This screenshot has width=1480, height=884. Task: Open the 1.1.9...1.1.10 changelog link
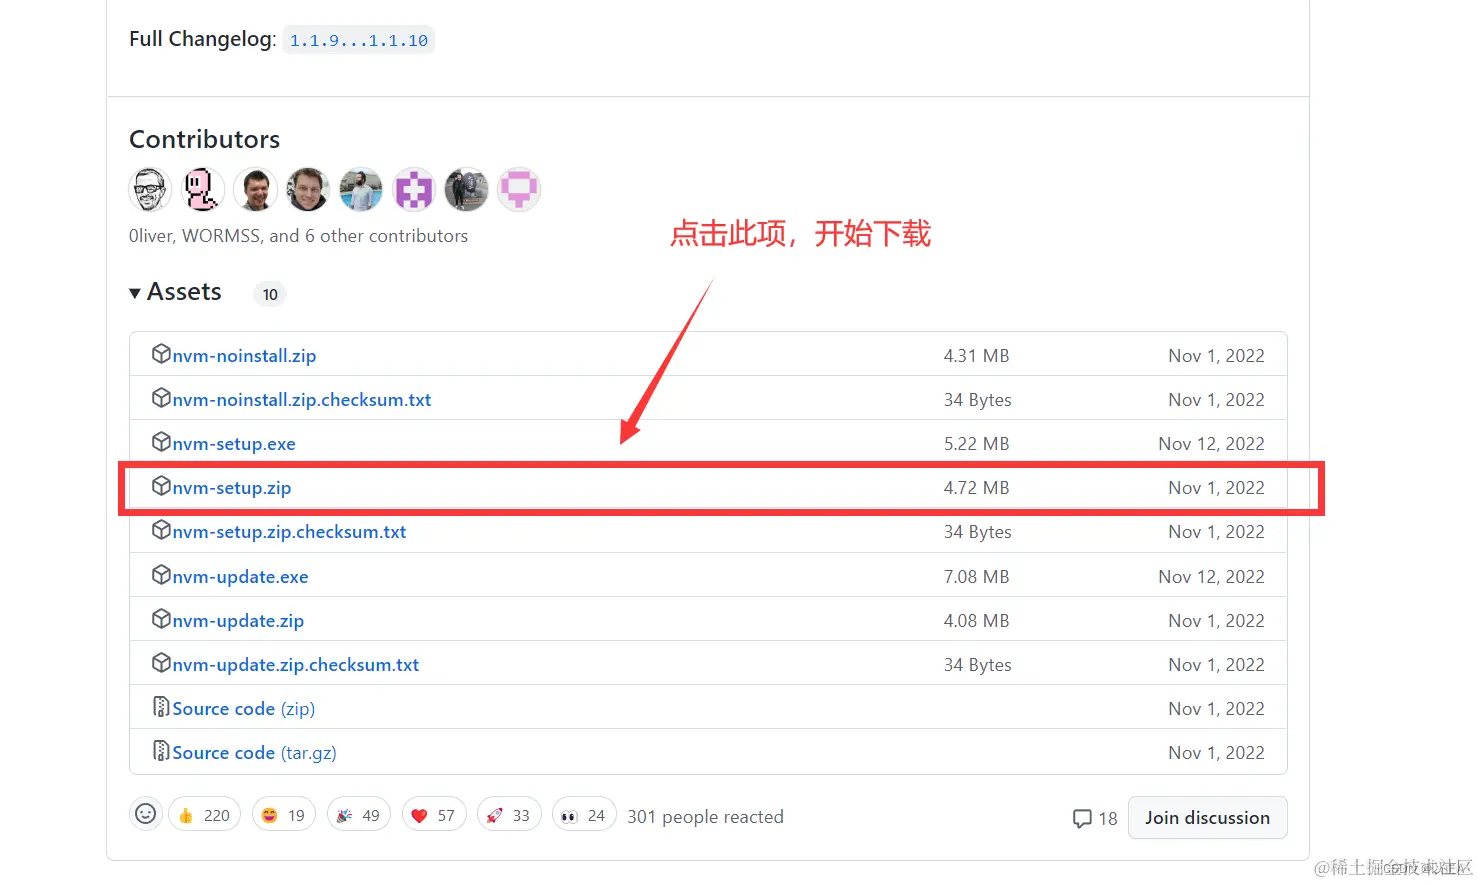point(359,40)
